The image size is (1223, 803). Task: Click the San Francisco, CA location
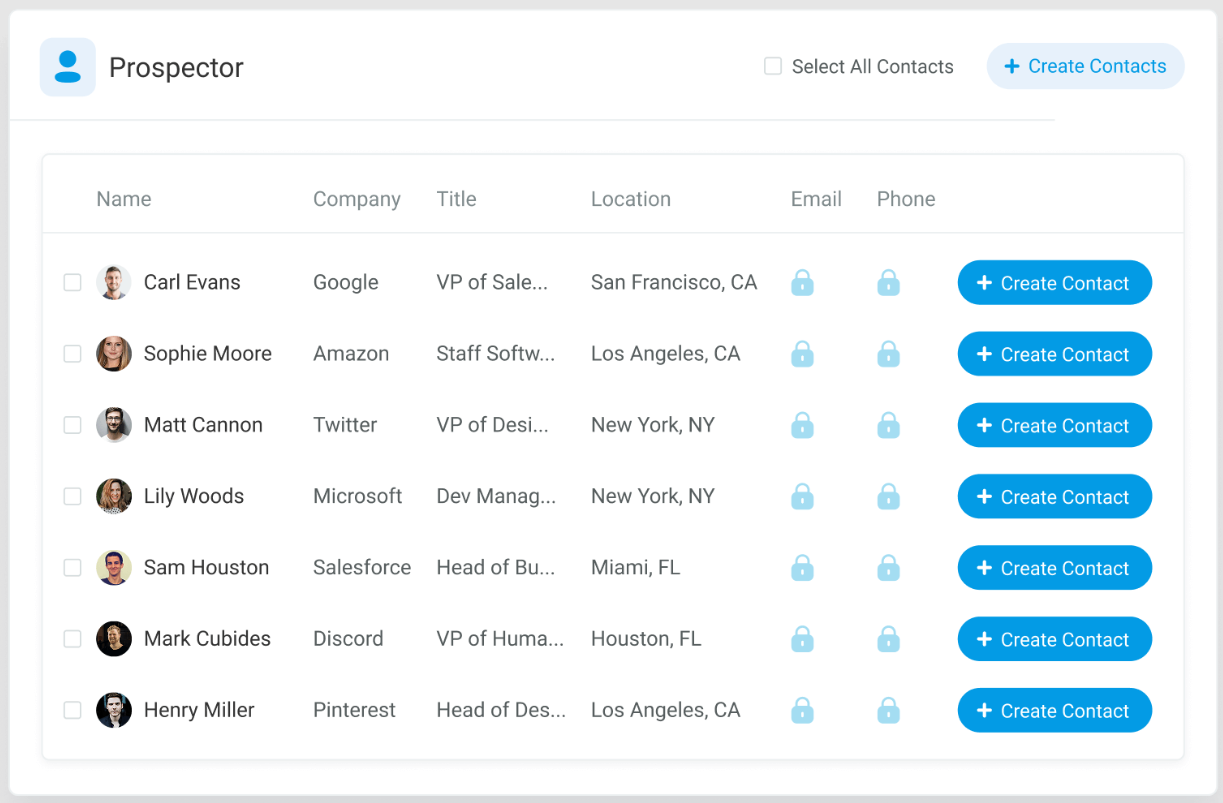coord(674,282)
